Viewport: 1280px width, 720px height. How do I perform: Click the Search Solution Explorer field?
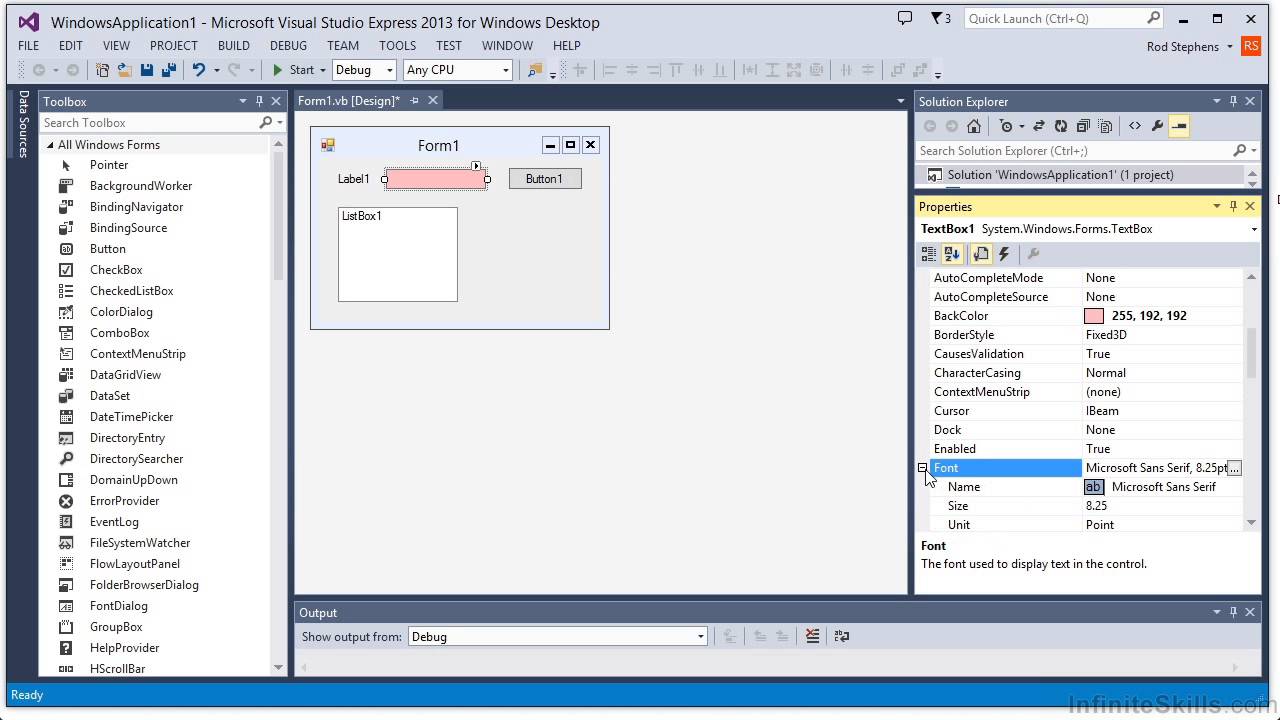[x=1075, y=151]
